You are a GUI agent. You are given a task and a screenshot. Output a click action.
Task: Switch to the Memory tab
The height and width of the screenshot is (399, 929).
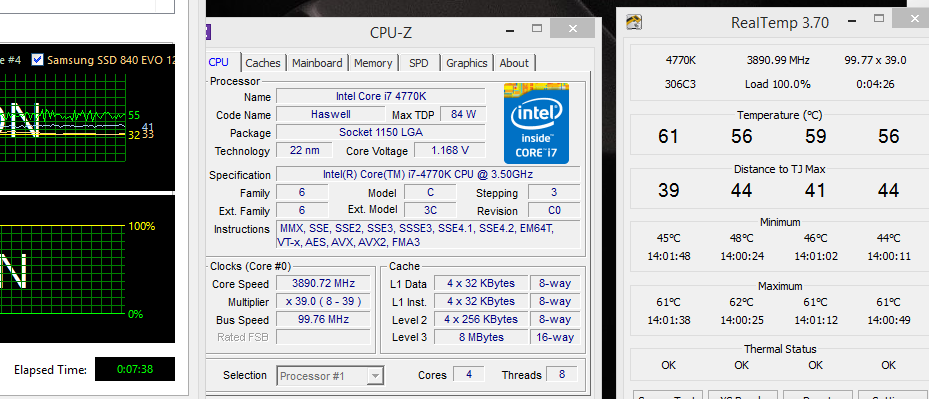click(373, 63)
